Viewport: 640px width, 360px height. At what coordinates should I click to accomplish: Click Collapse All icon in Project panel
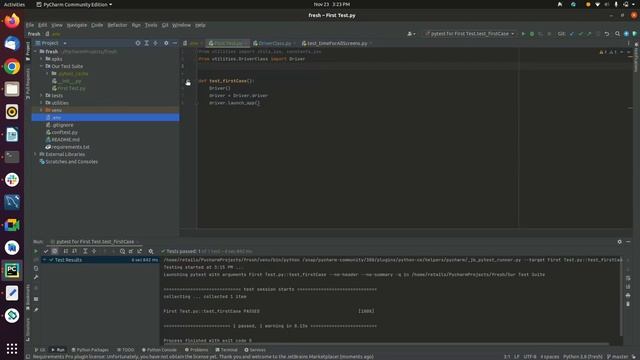tap(156, 43)
